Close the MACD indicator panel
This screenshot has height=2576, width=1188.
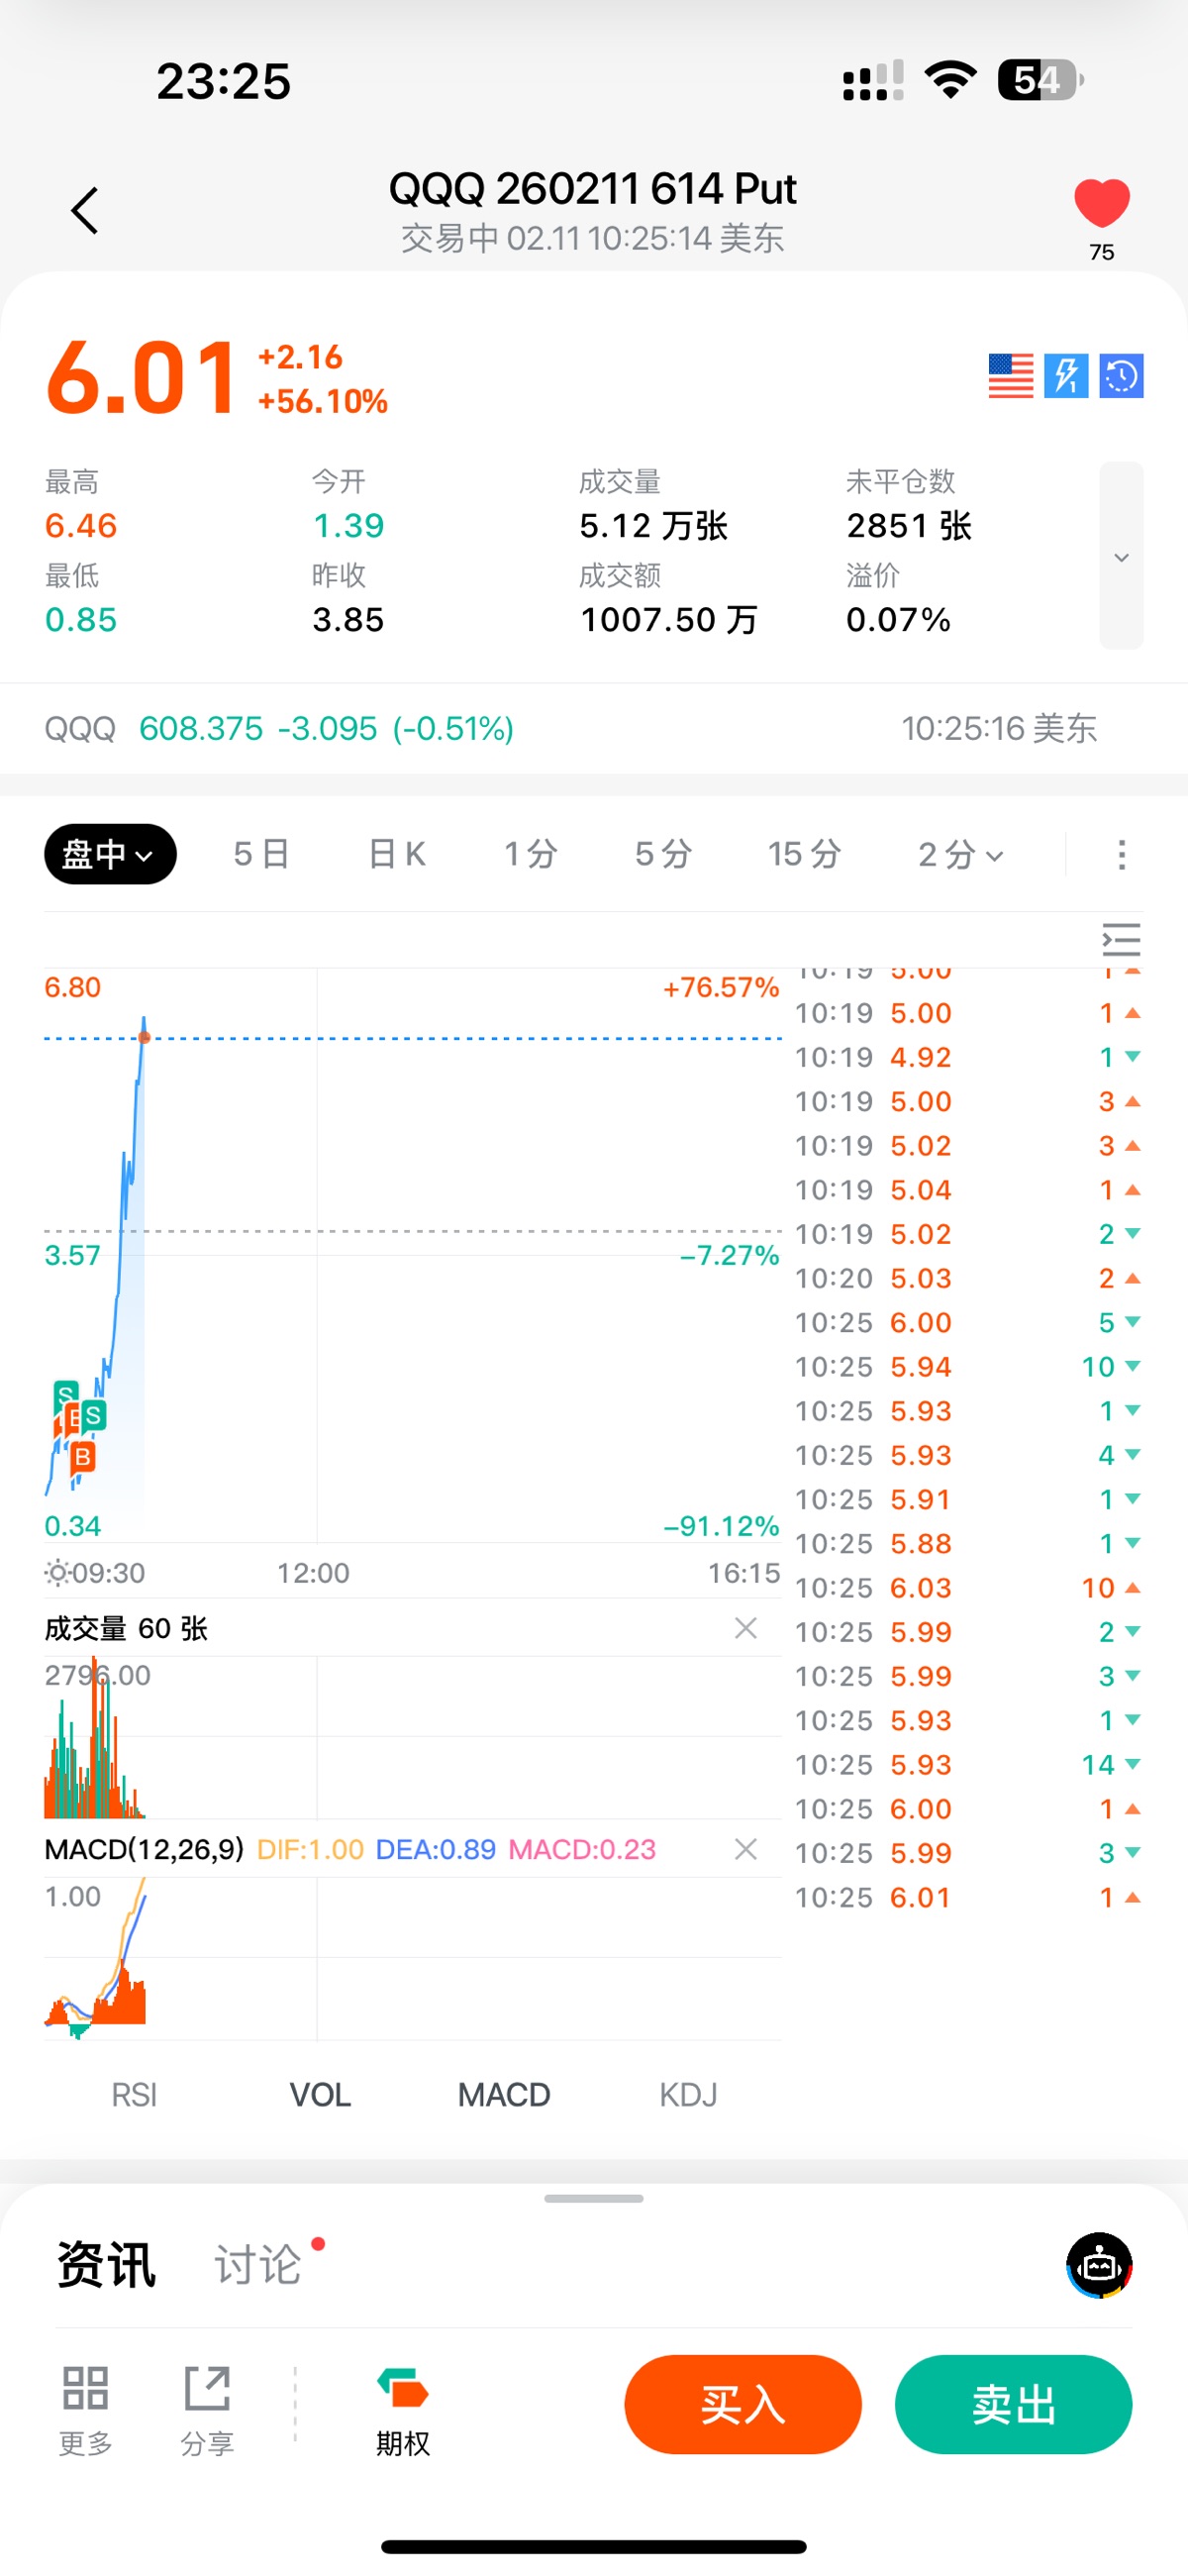pyautogui.click(x=745, y=1849)
